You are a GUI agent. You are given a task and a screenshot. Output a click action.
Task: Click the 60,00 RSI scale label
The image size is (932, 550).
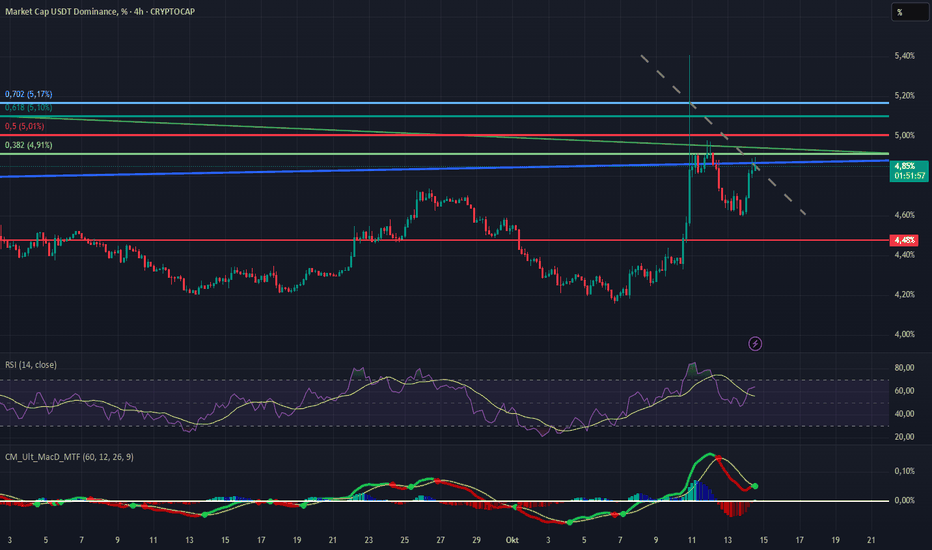(x=904, y=391)
